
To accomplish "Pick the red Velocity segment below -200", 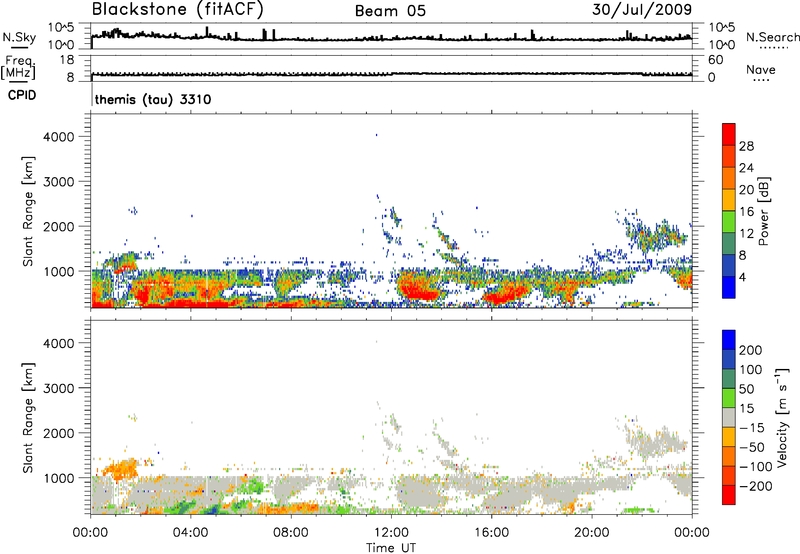I will pyautogui.click(x=729, y=495).
